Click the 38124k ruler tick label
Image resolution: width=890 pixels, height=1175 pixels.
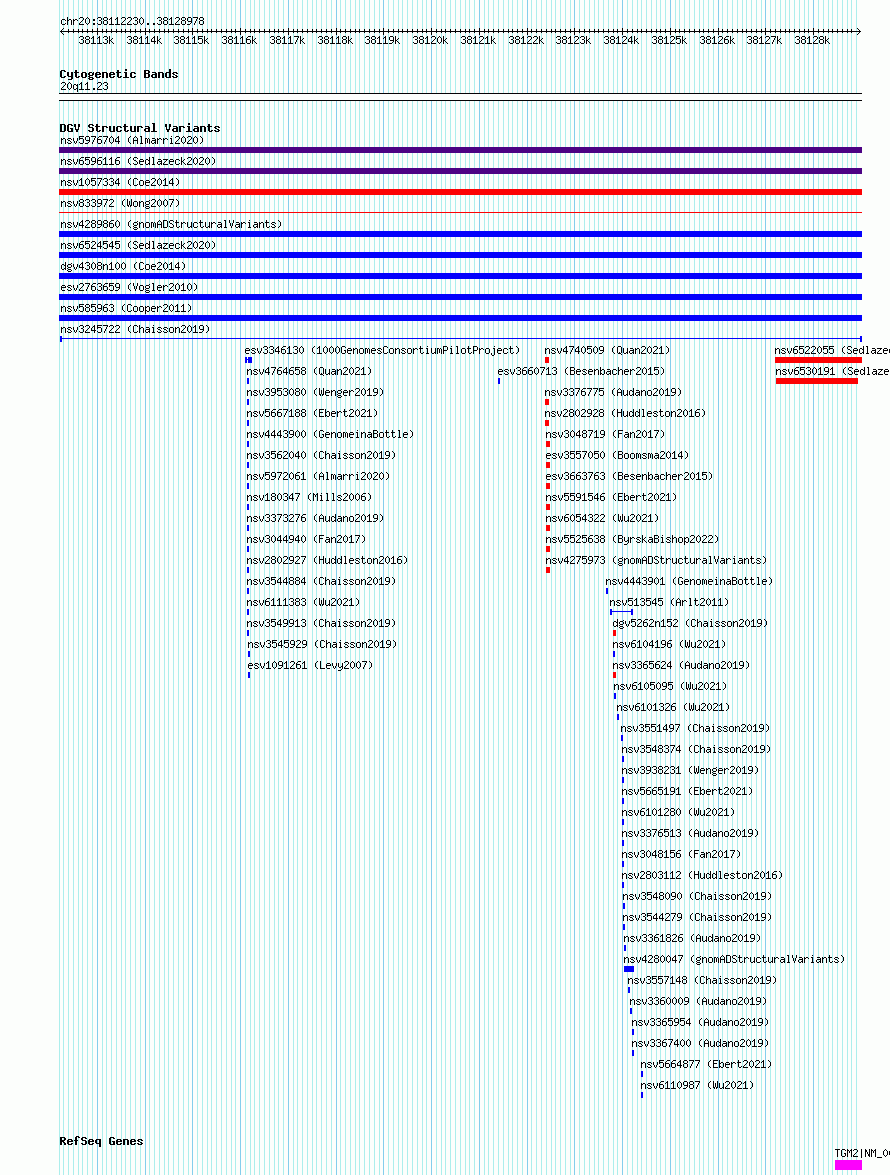621,40
